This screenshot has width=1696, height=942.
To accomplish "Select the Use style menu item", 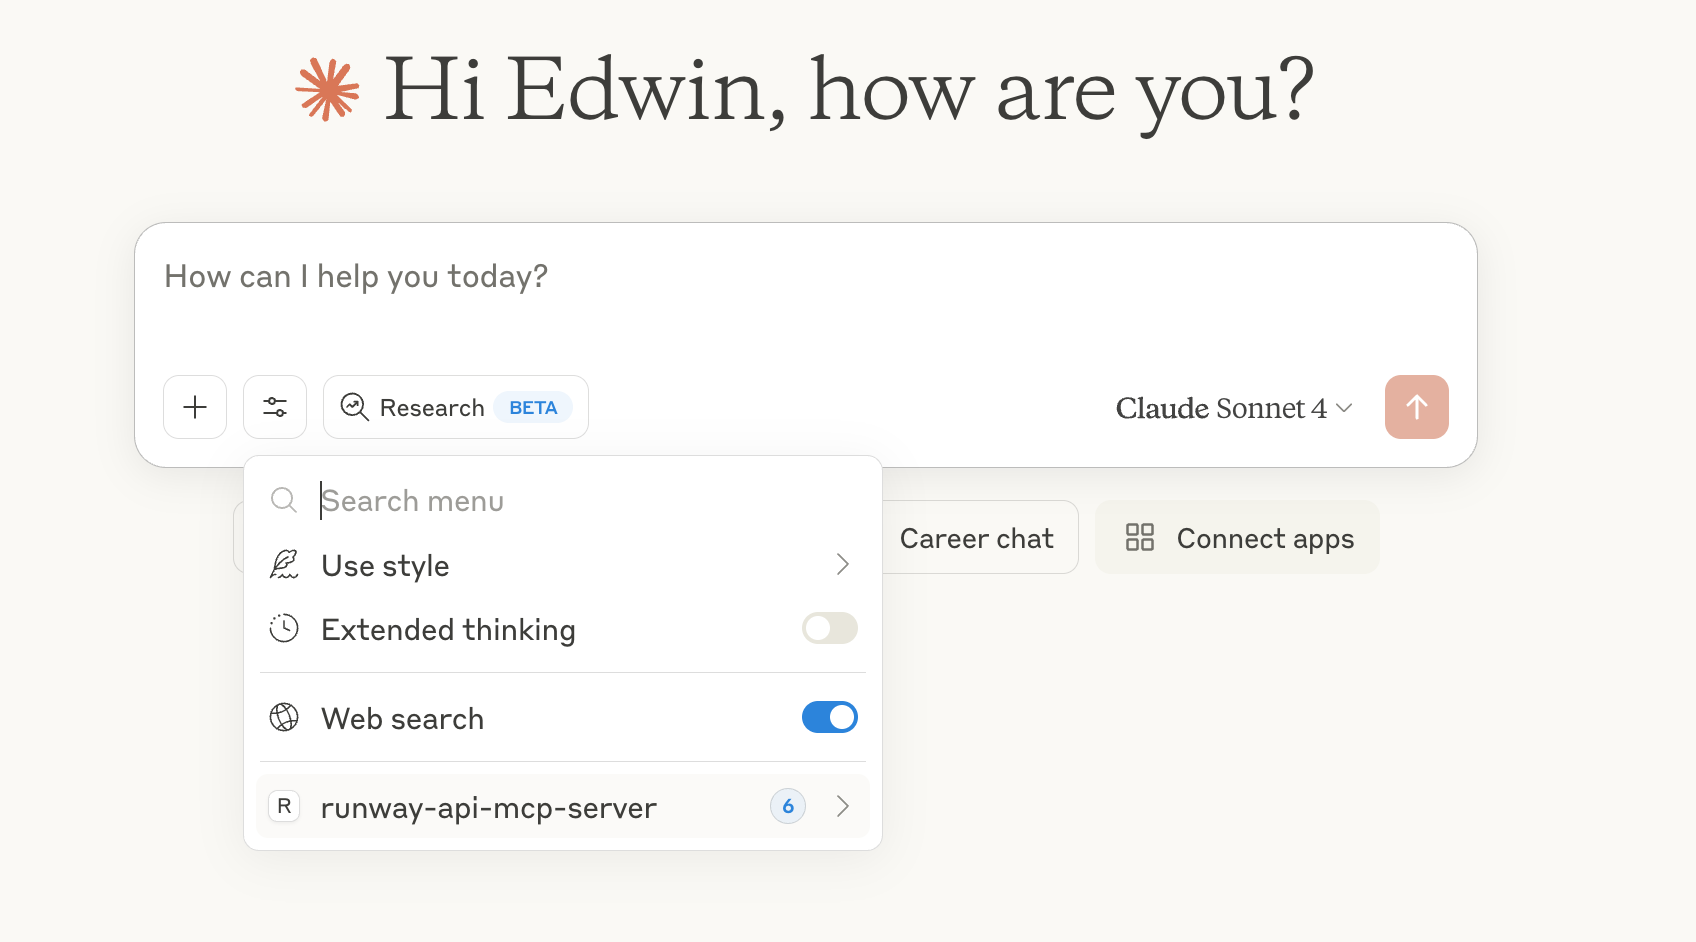I will 386,566.
